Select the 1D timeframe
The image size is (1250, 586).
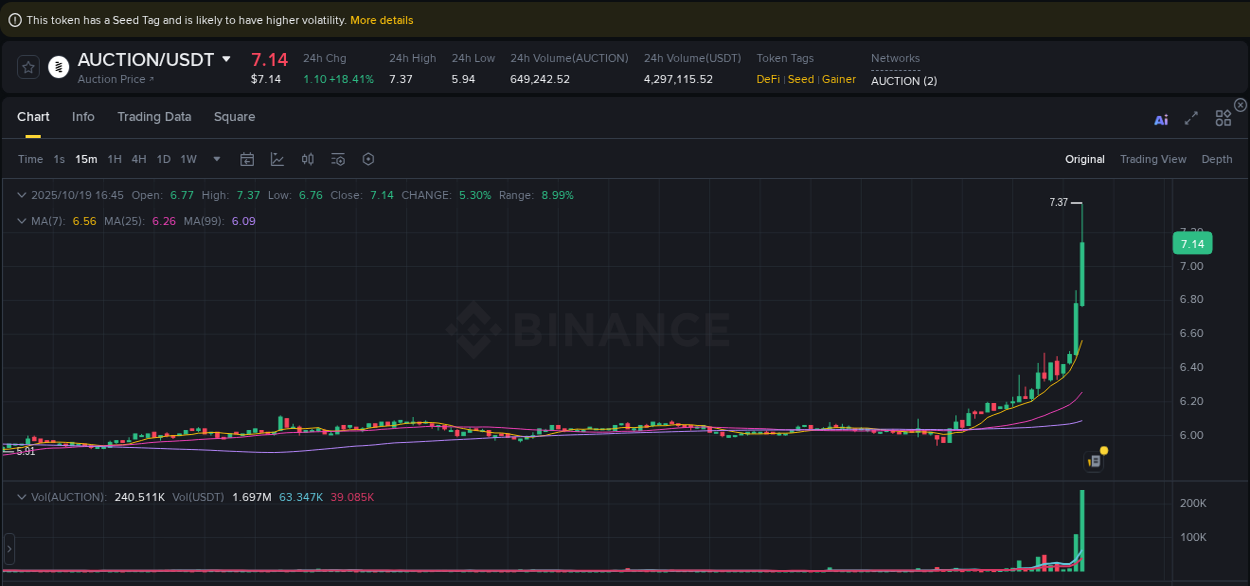pyautogui.click(x=163, y=159)
